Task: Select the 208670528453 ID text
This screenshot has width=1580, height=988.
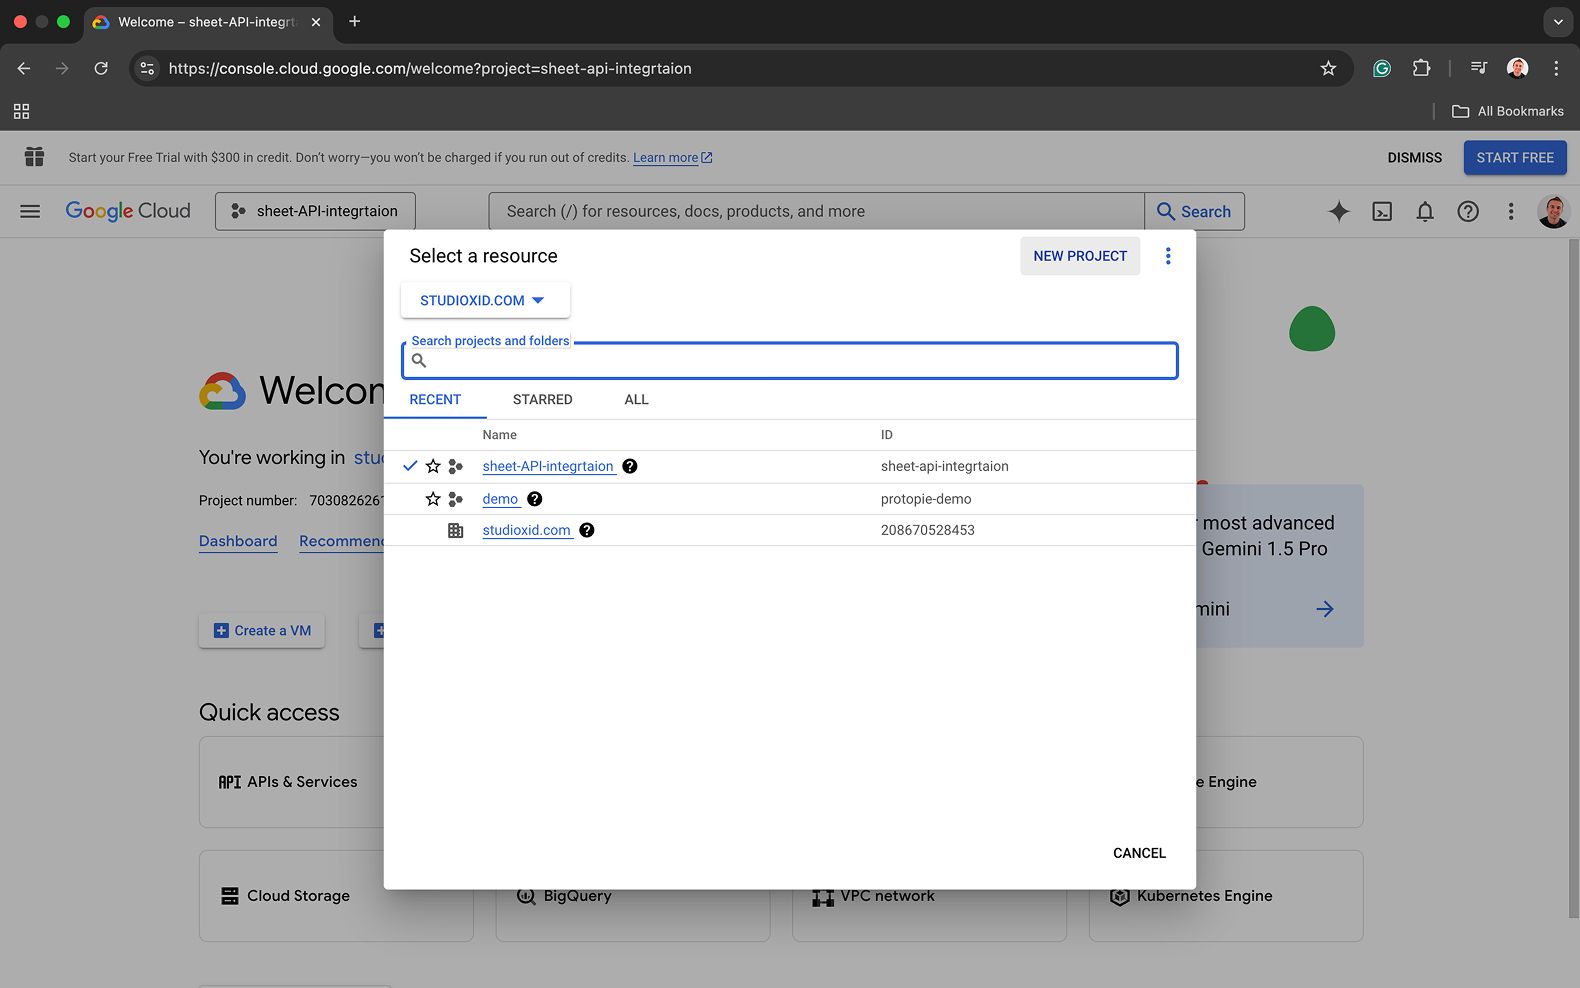Action: click(928, 530)
